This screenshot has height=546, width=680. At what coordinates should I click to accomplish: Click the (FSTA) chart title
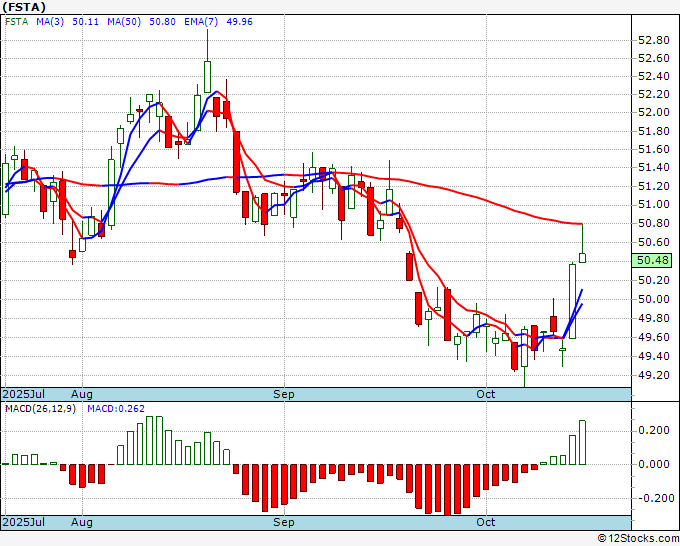[x=23, y=7]
